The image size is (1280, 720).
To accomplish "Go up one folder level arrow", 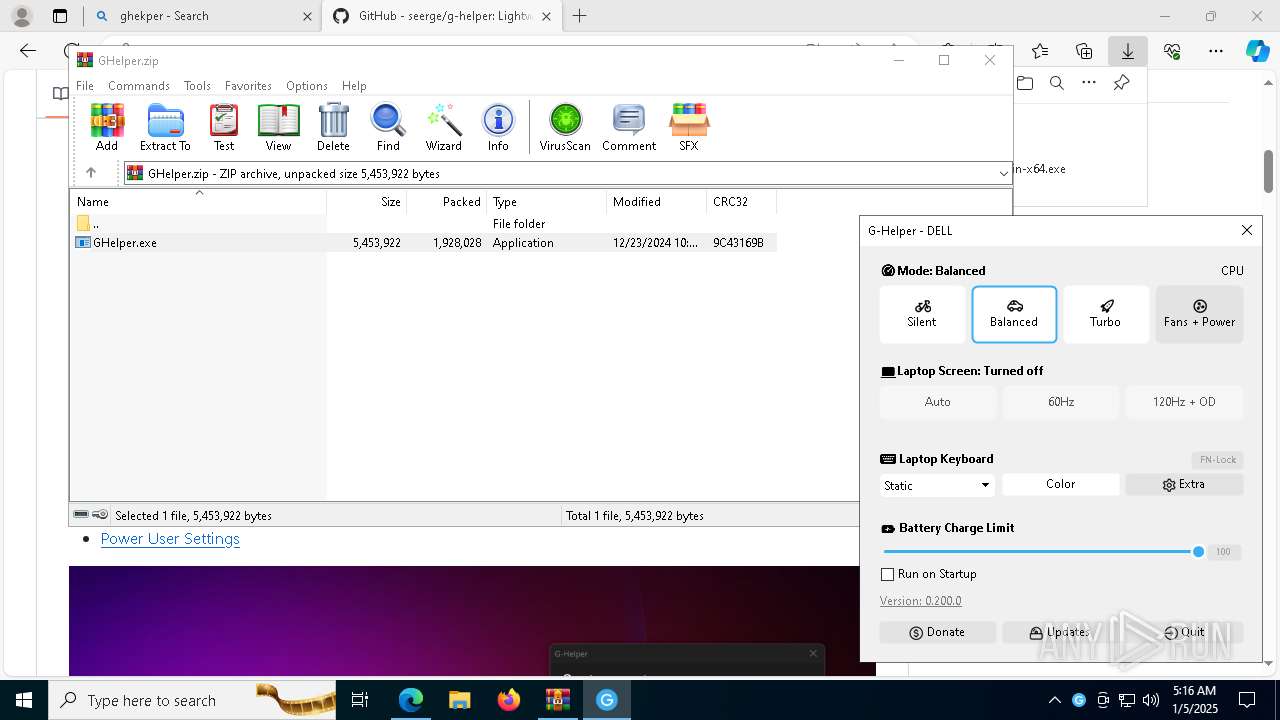I will pyautogui.click(x=91, y=173).
